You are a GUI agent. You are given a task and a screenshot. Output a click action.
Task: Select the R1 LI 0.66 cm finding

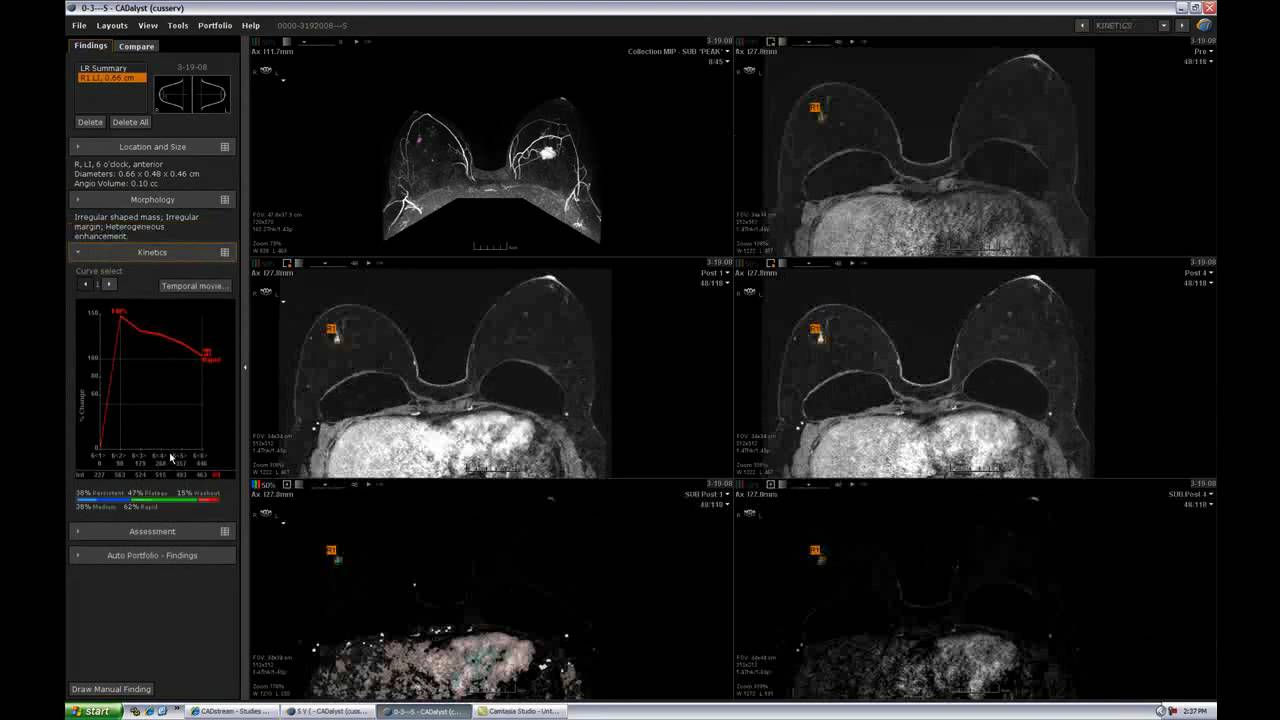(x=113, y=78)
